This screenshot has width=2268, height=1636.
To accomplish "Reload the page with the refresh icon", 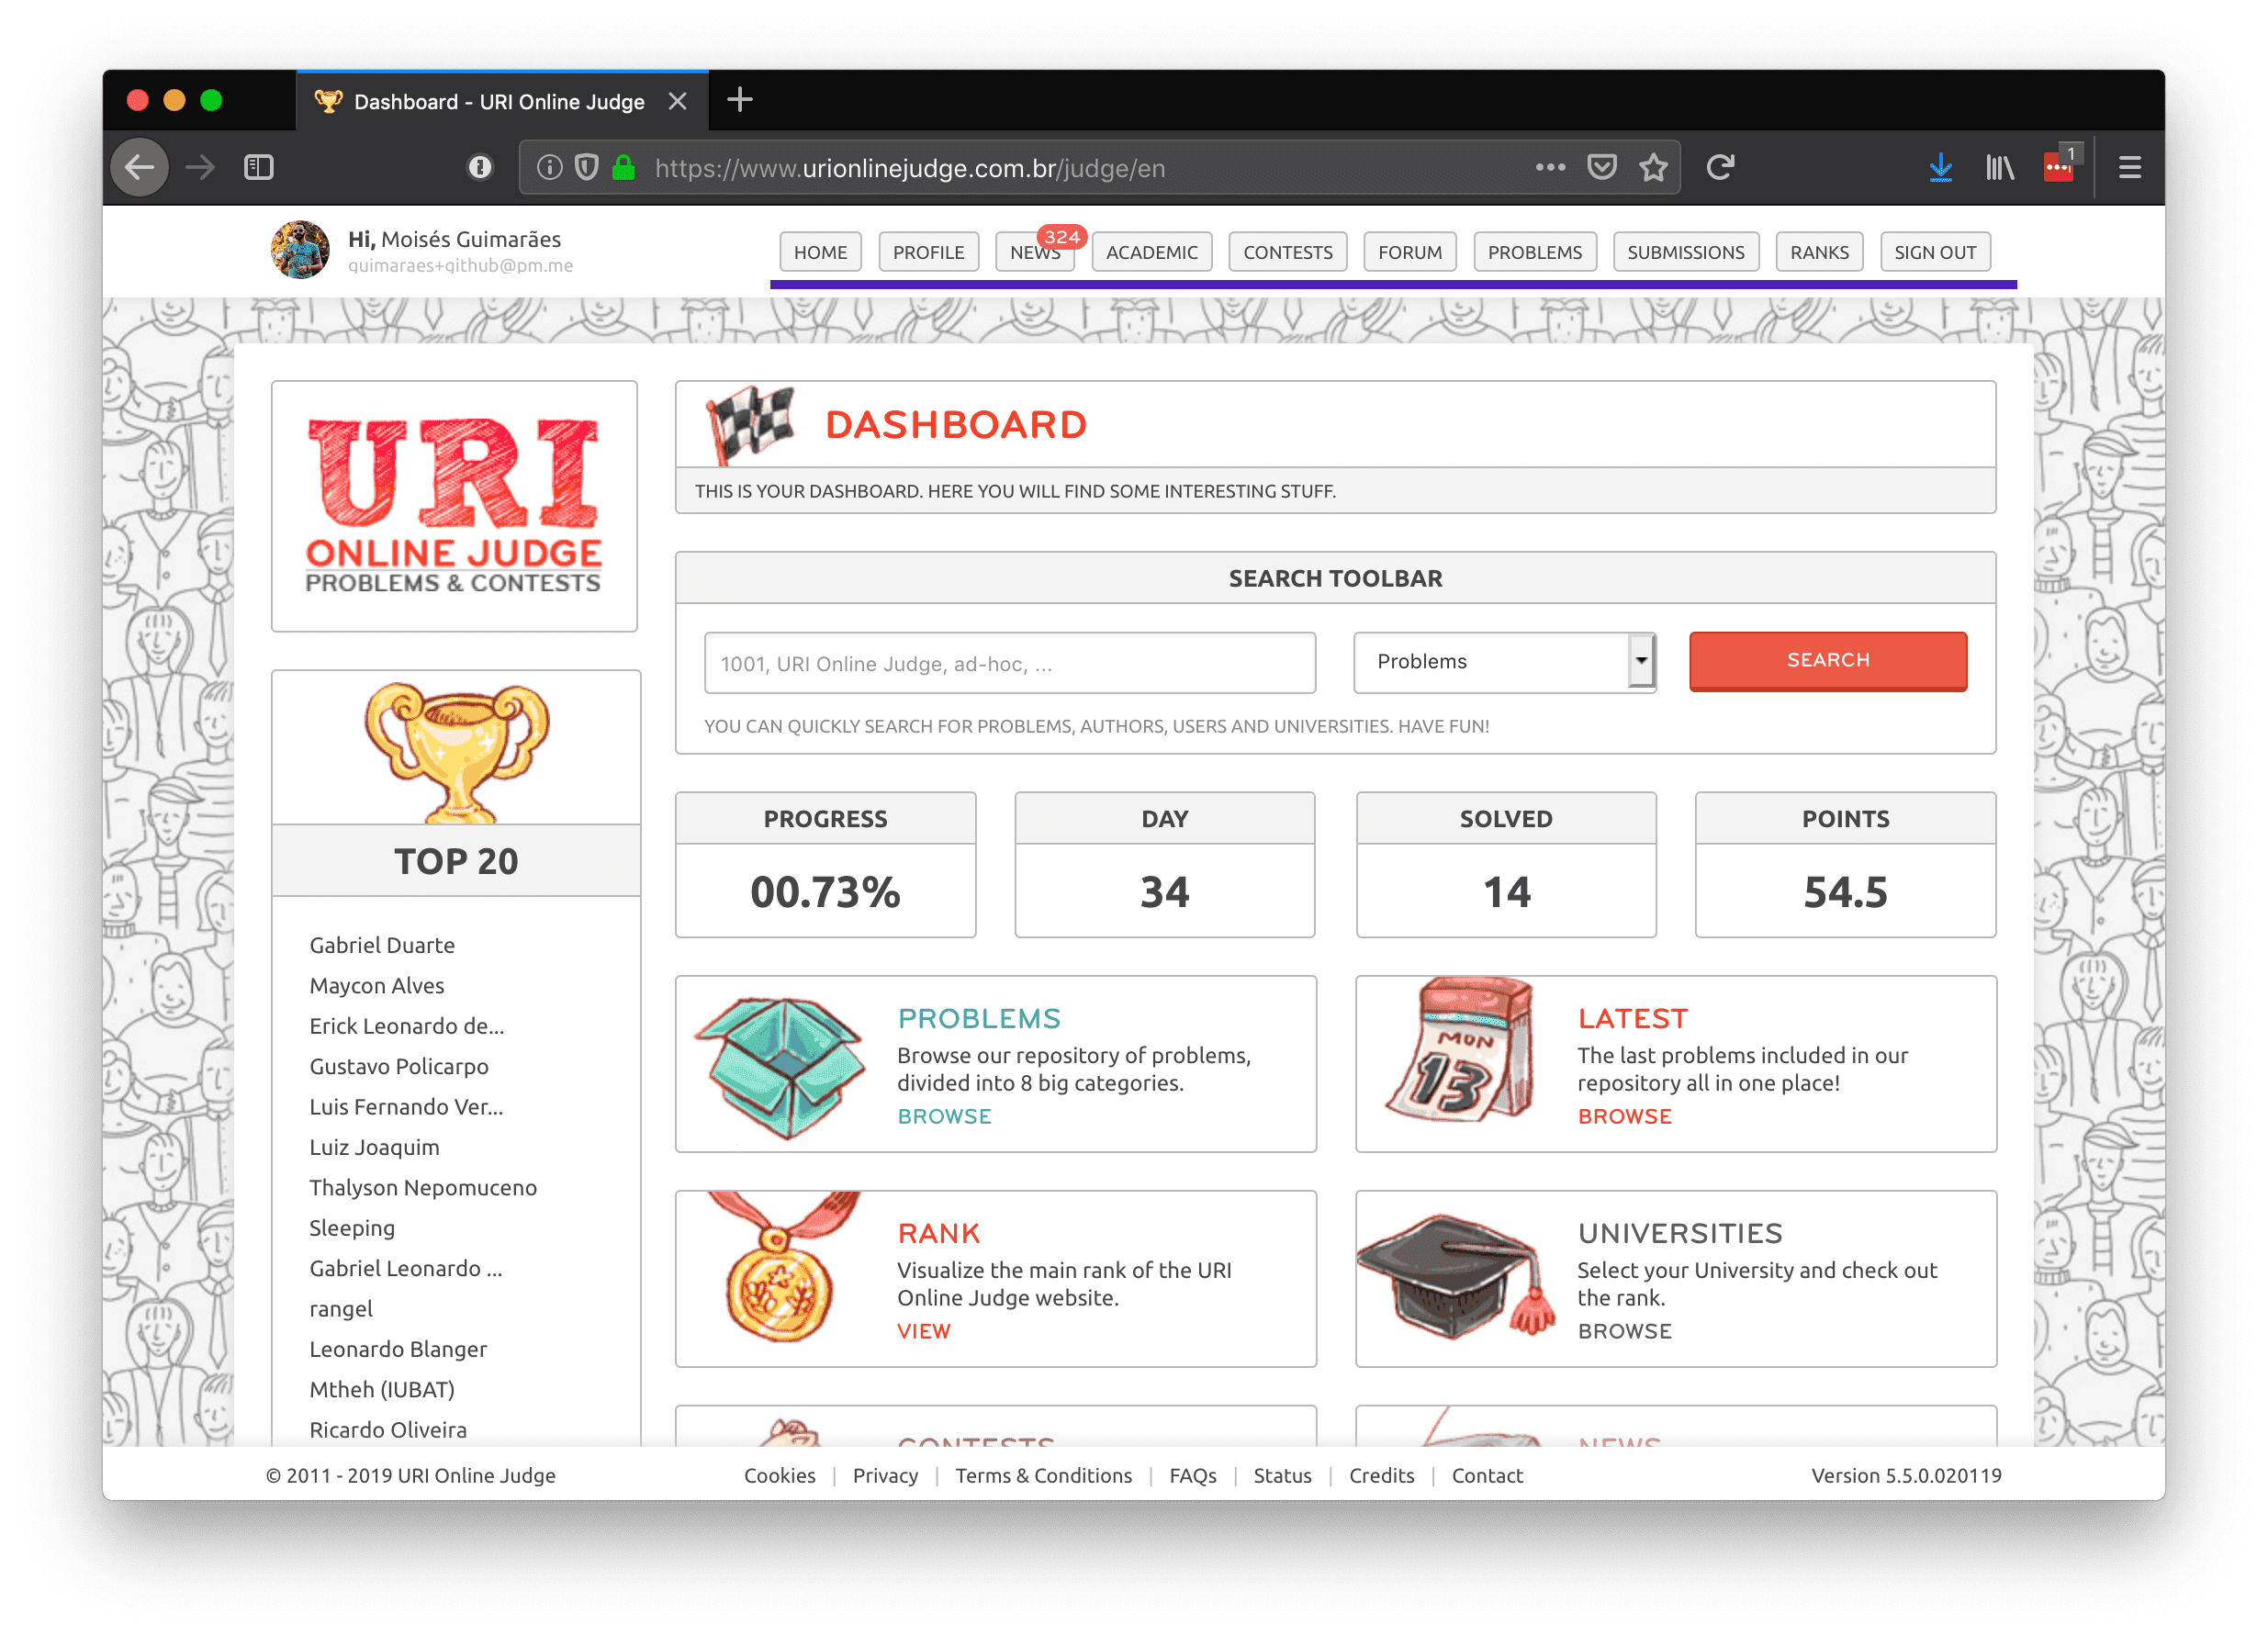I will pos(1720,167).
